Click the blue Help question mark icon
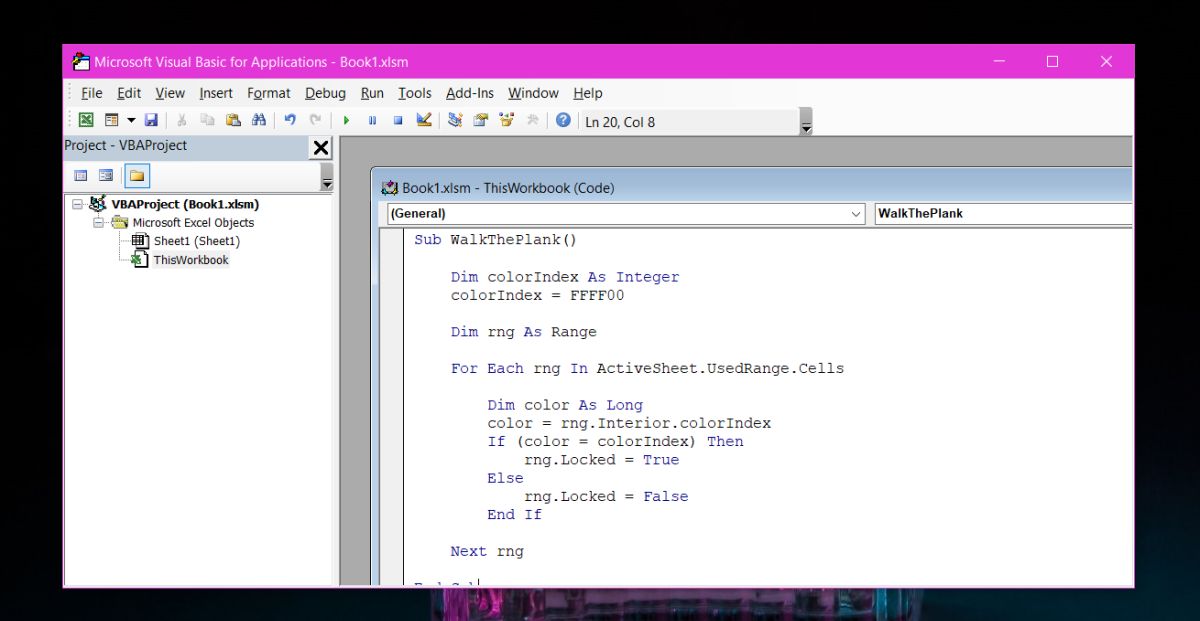 (563, 120)
